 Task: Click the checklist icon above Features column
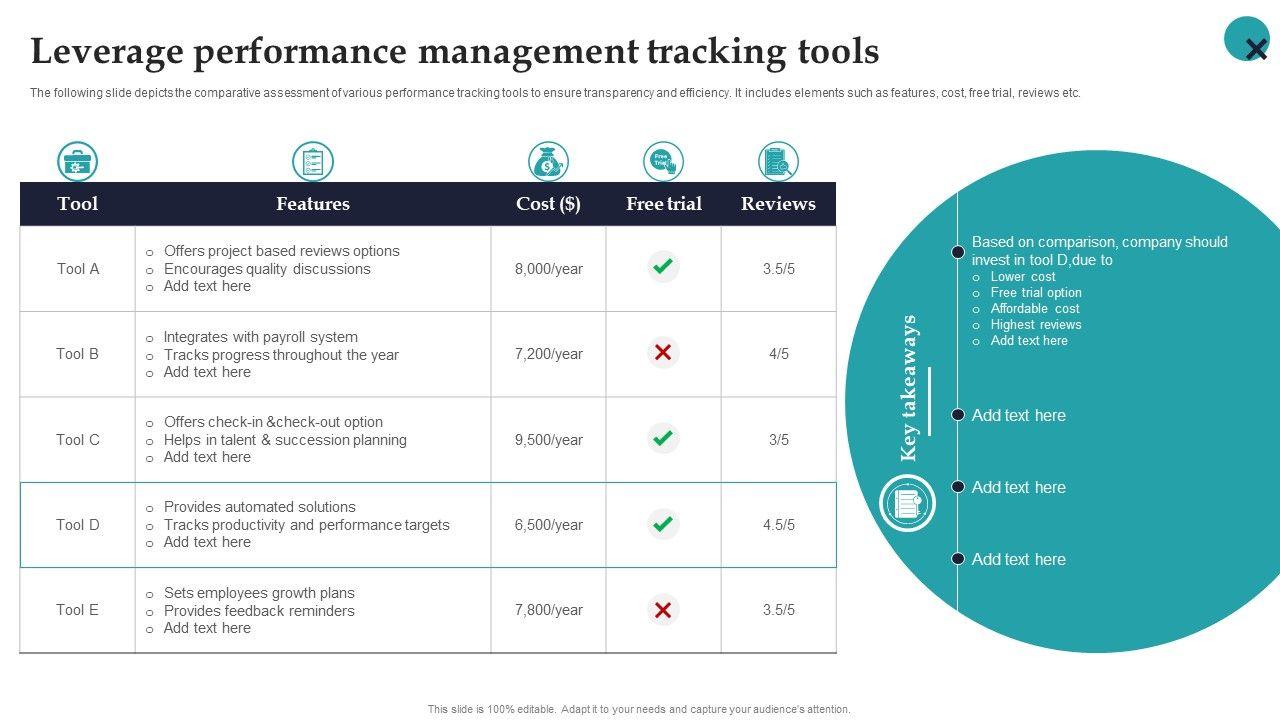[313, 162]
